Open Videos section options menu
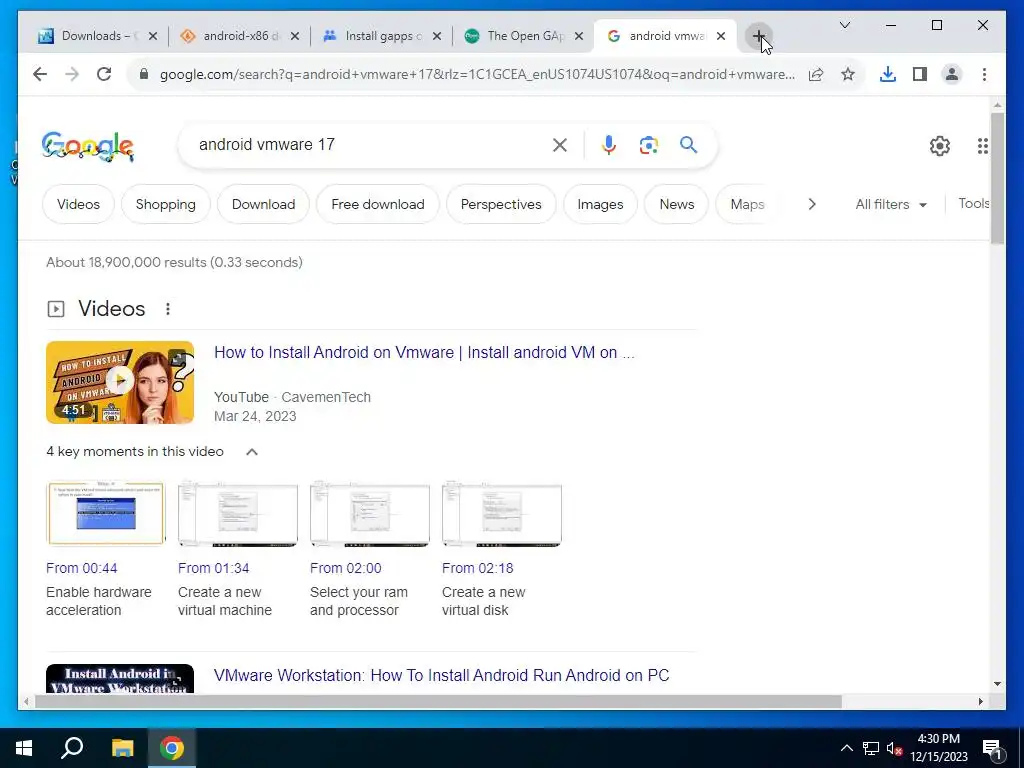The height and width of the screenshot is (768, 1024). tap(168, 309)
